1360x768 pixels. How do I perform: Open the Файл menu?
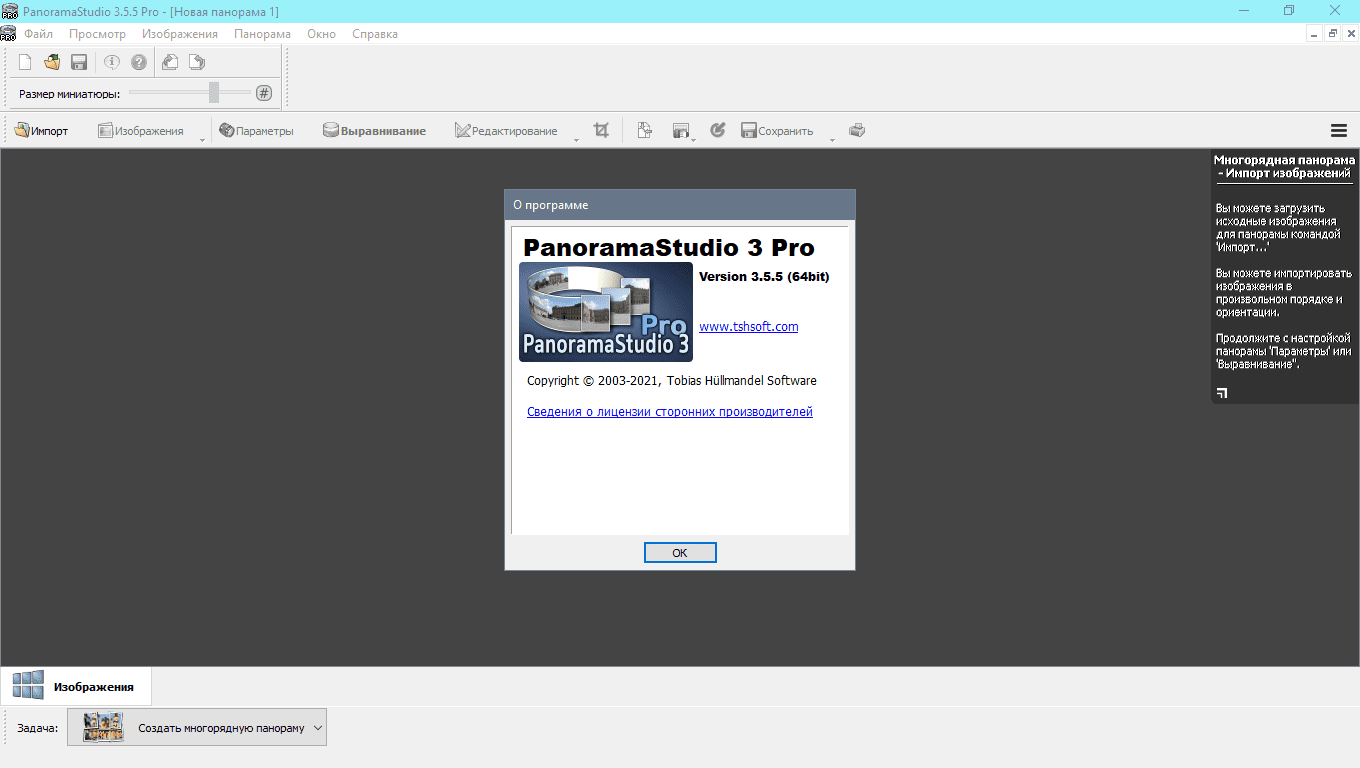tap(39, 34)
